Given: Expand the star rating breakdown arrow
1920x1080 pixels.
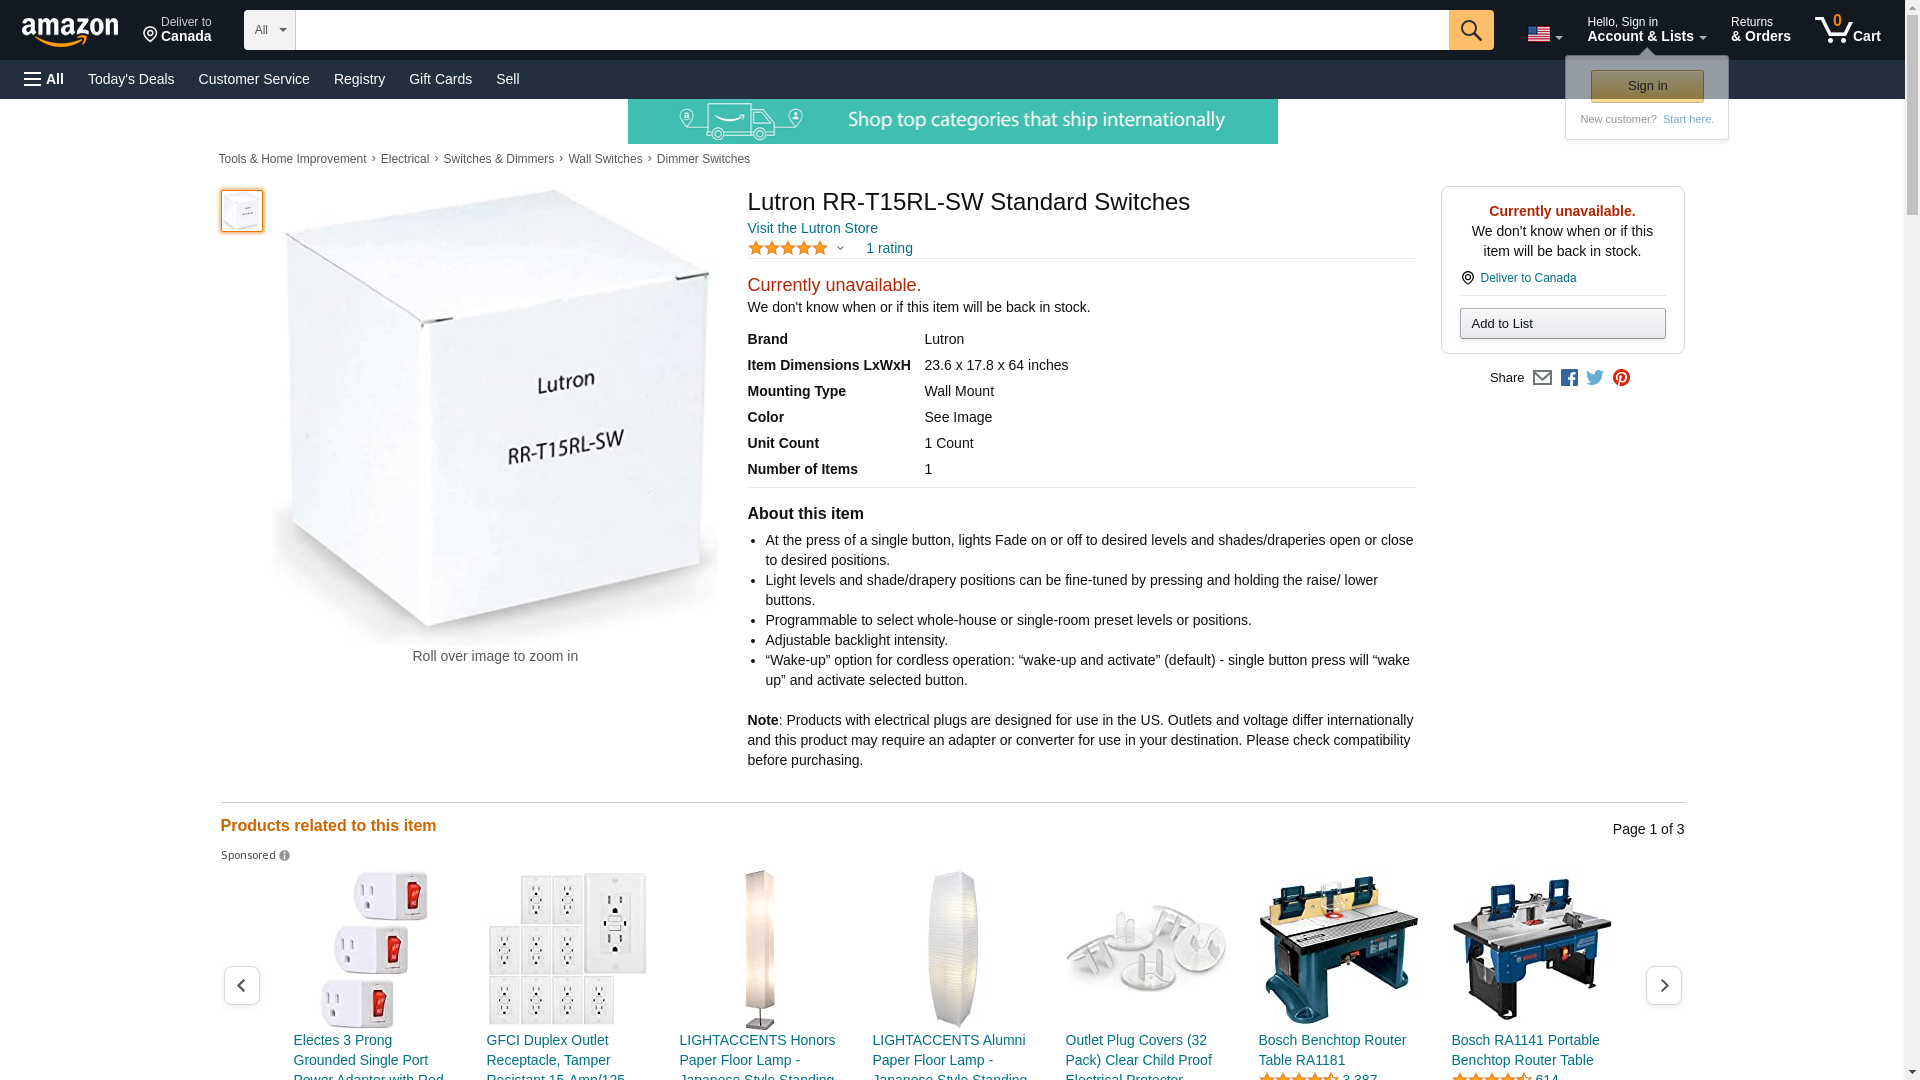Looking at the screenshot, I should (840, 248).
